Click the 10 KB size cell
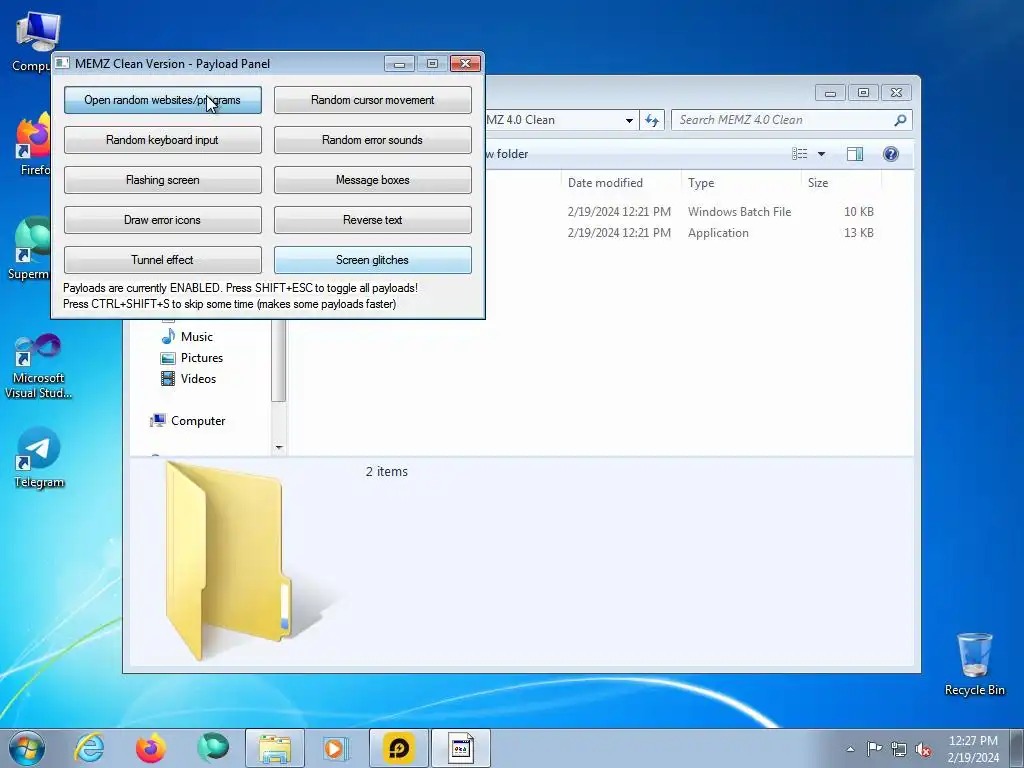This screenshot has height=768, width=1024. (859, 212)
